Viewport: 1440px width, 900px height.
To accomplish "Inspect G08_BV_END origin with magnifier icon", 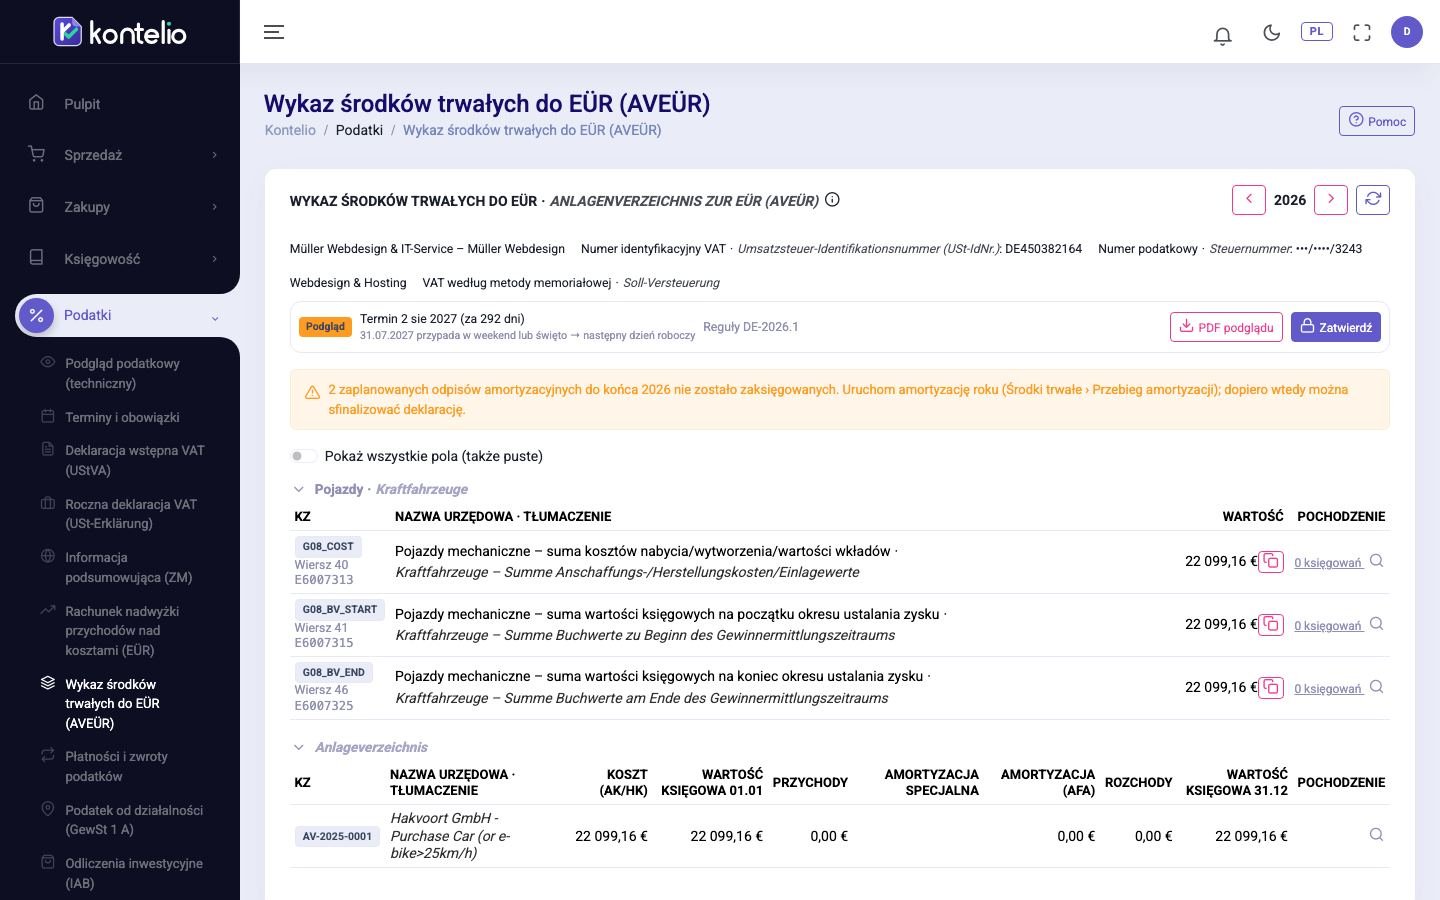I will click(x=1377, y=687).
